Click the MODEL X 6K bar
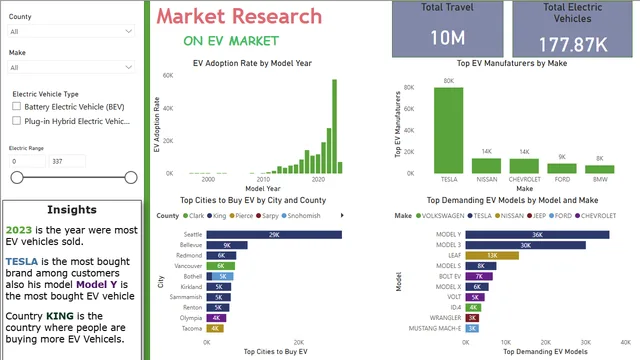640x360 pixels. click(x=477, y=287)
